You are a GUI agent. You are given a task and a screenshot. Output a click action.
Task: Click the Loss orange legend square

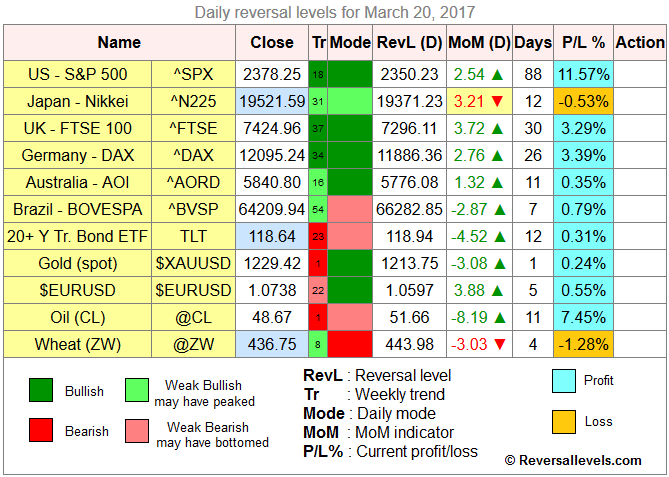[564, 421]
